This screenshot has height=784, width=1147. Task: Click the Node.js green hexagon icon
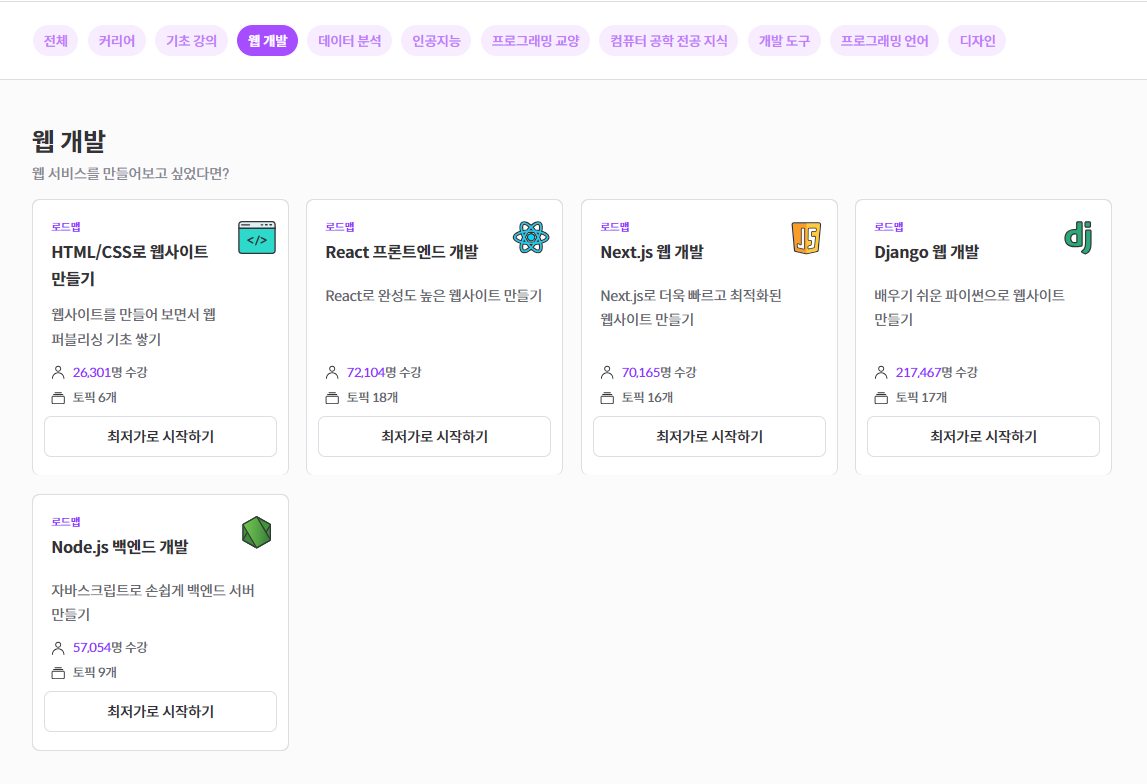coord(257,532)
